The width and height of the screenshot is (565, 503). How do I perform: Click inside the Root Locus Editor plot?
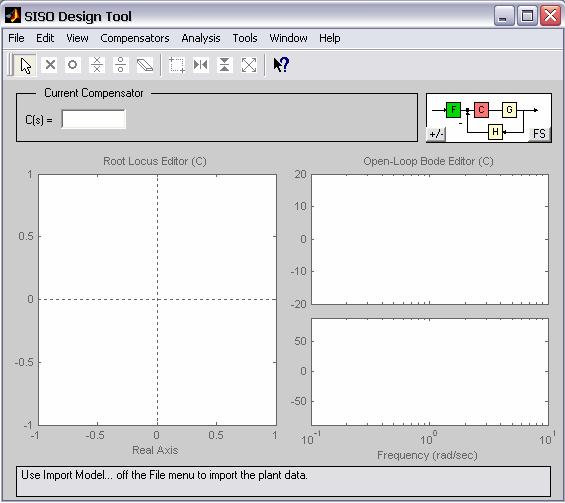(x=157, y=300)
